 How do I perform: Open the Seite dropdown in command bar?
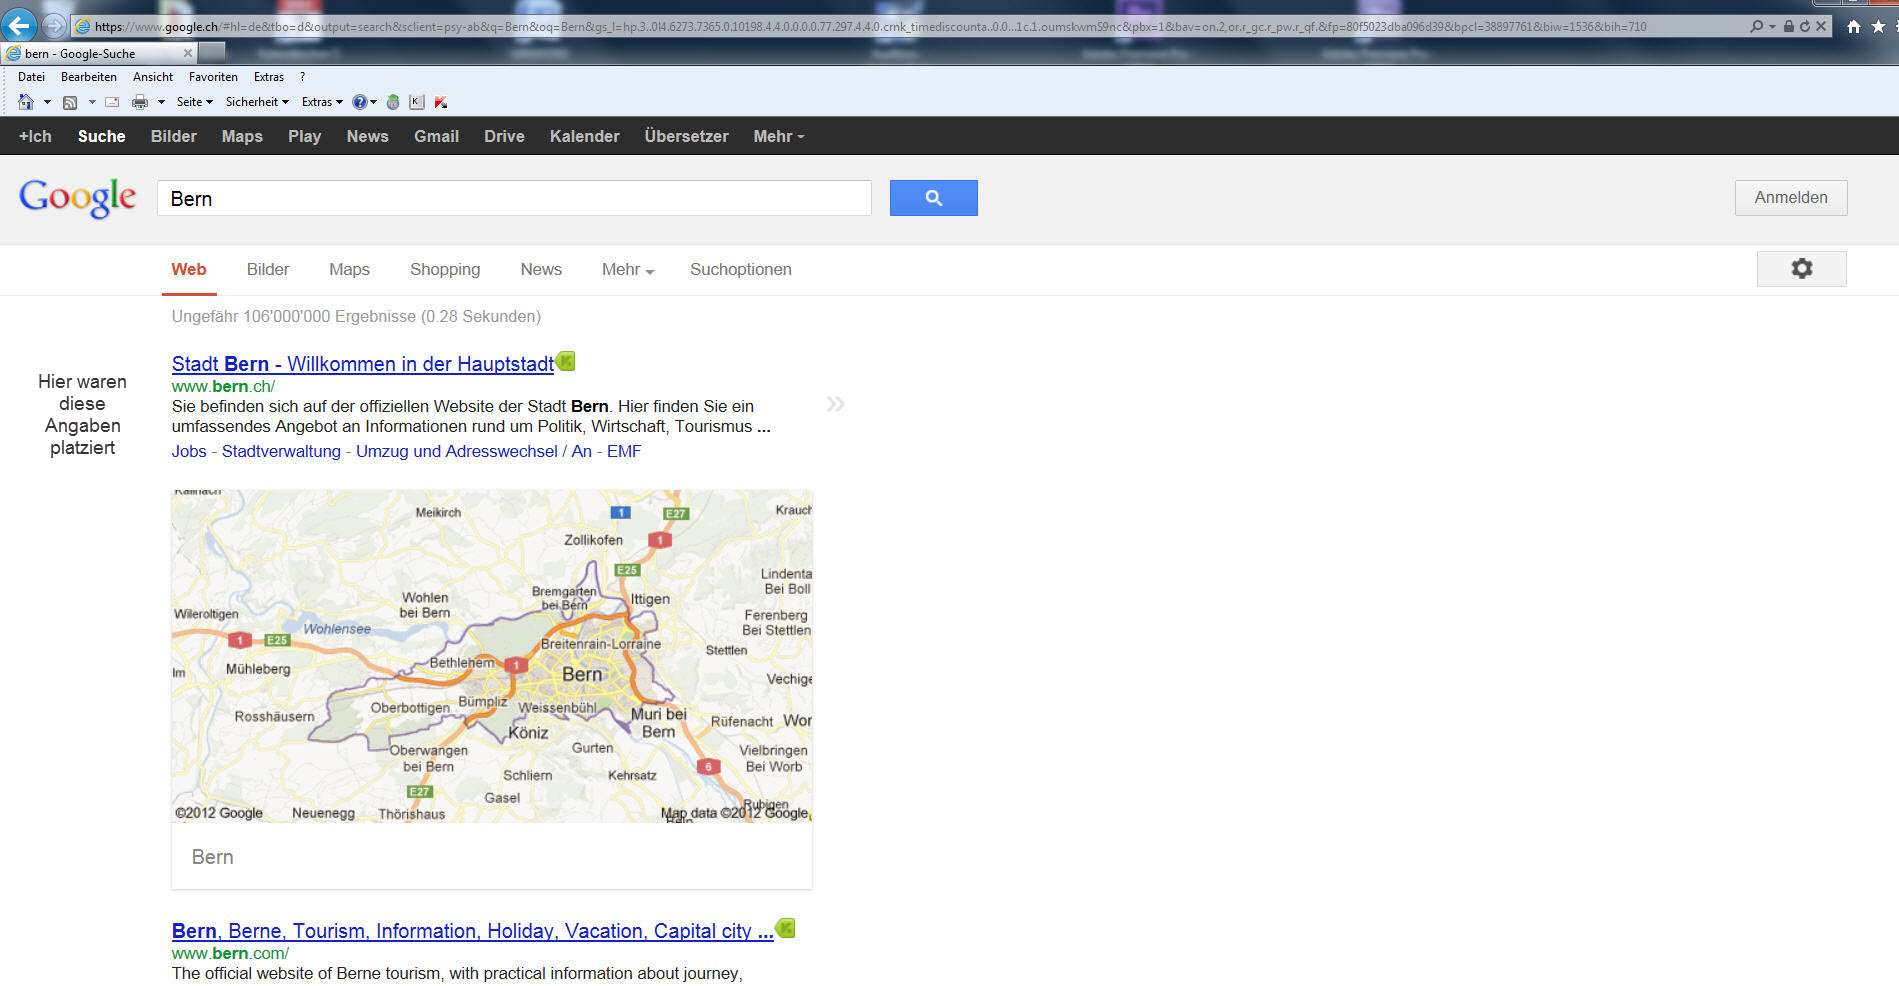(194, 102)
